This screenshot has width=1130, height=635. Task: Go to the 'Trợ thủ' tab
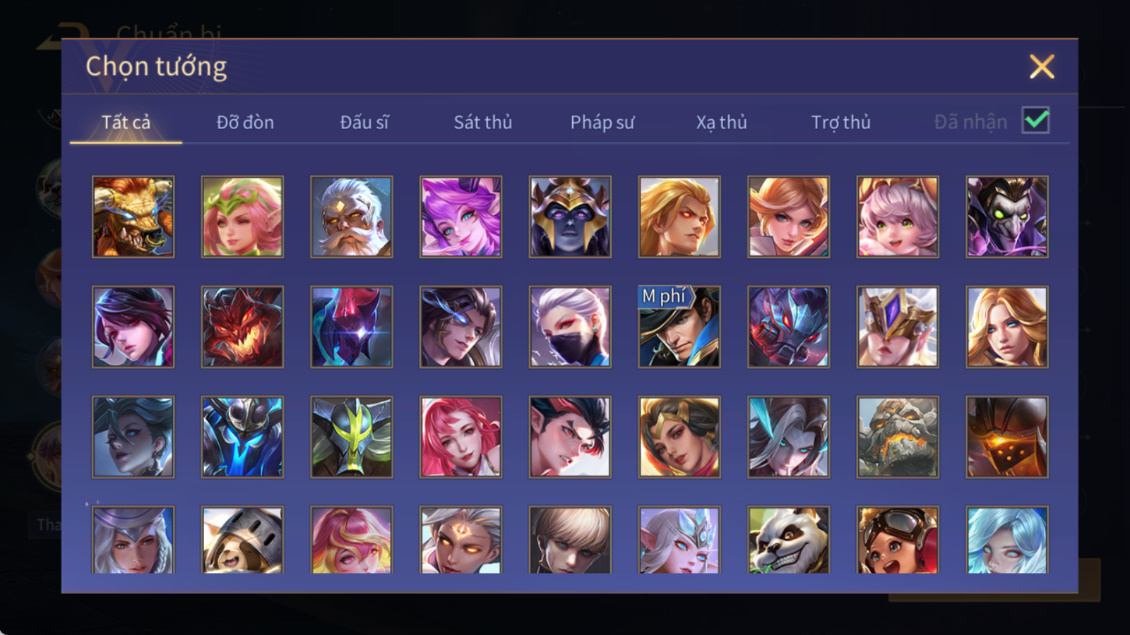[x=840, y=122]
